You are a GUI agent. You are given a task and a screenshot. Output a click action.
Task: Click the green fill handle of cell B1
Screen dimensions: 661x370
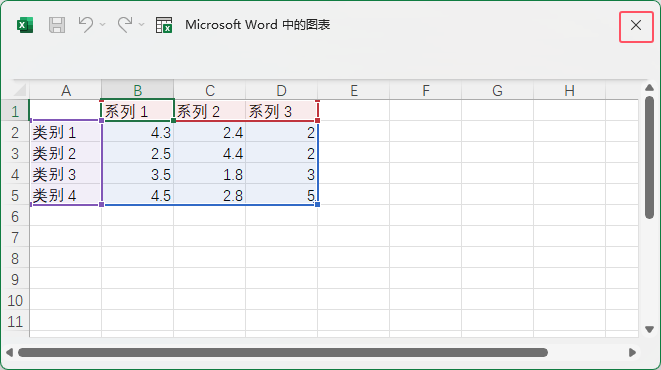pyautogui.click(x=173, y=121)
